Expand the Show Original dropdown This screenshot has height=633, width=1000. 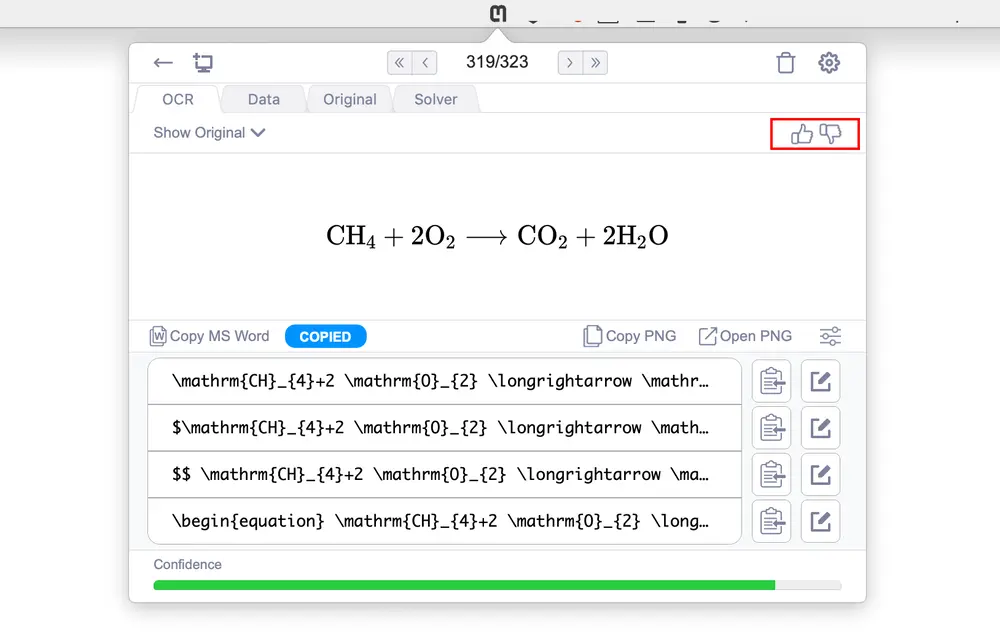209,133
